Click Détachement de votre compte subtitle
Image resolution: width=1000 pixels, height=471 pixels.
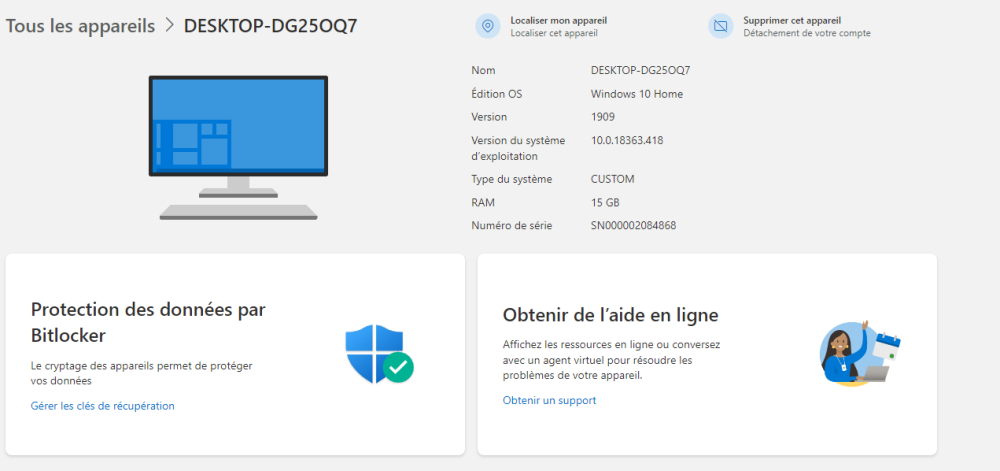(807, 33)
